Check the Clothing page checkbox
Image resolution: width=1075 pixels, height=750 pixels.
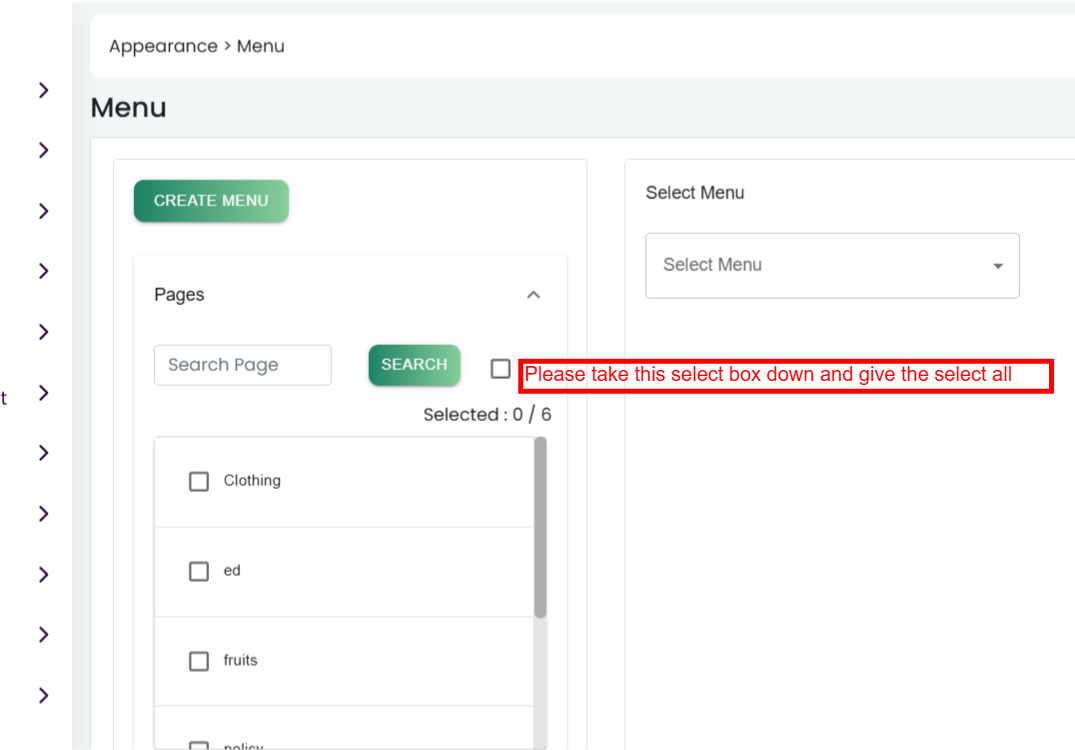199,481
